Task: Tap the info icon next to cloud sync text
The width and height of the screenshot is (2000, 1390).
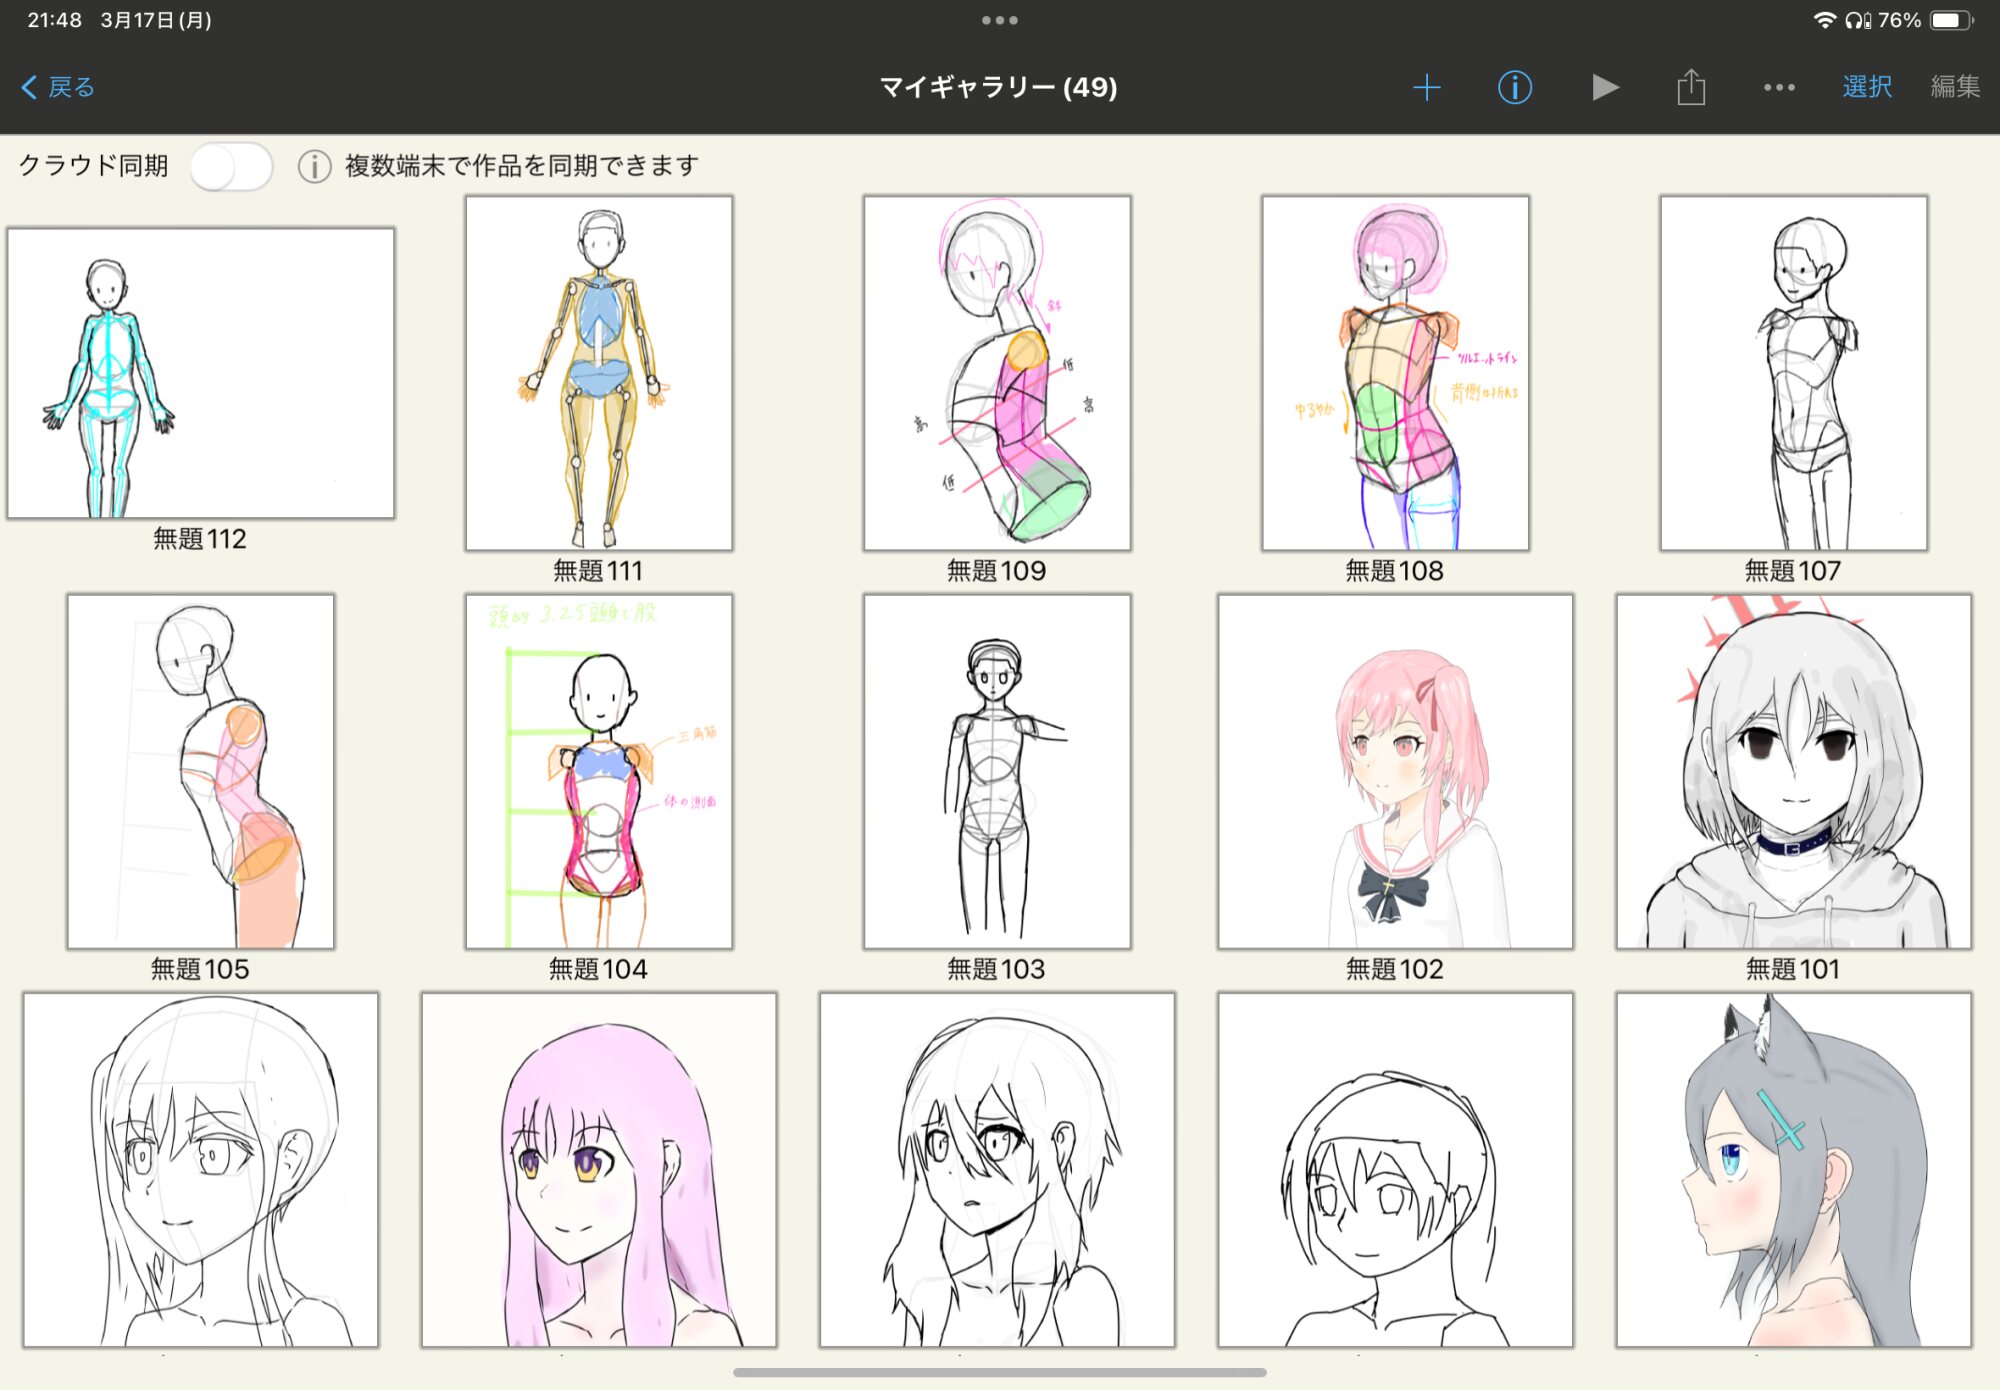Action: (x=314, y=166)
